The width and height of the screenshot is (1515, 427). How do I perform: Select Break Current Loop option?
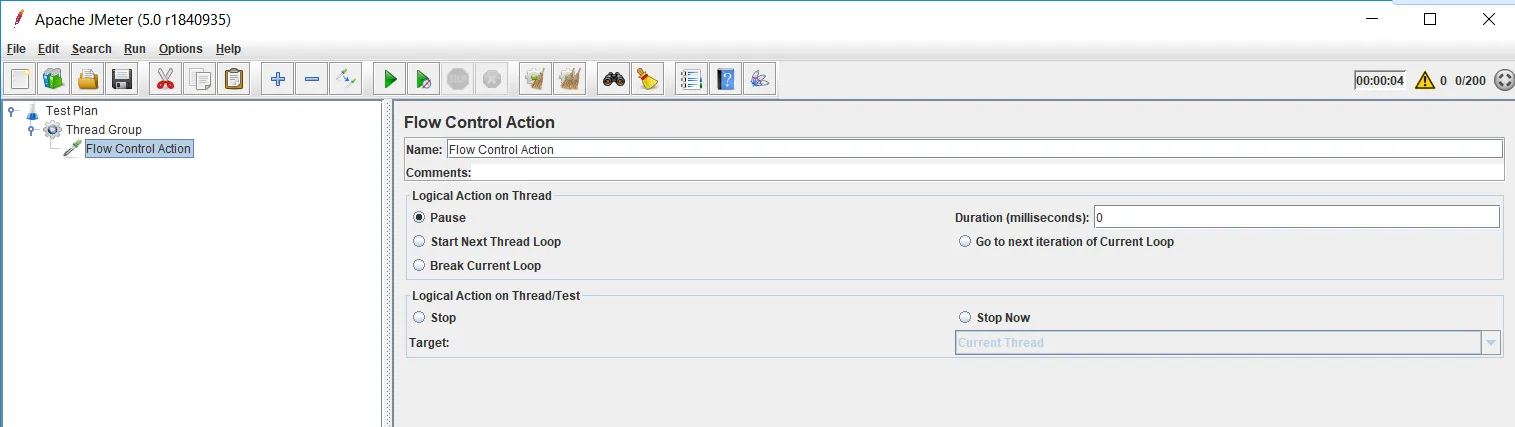(419, 265)
